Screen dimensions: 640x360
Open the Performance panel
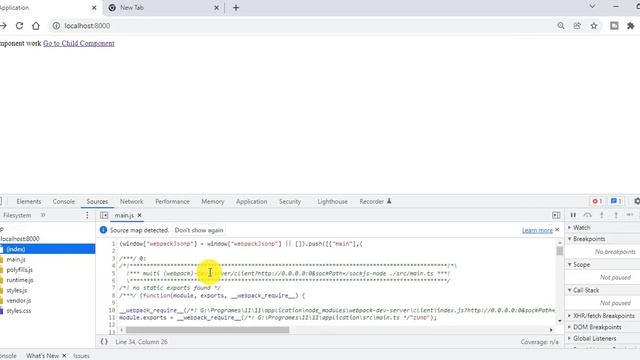(x=172, y=202)
